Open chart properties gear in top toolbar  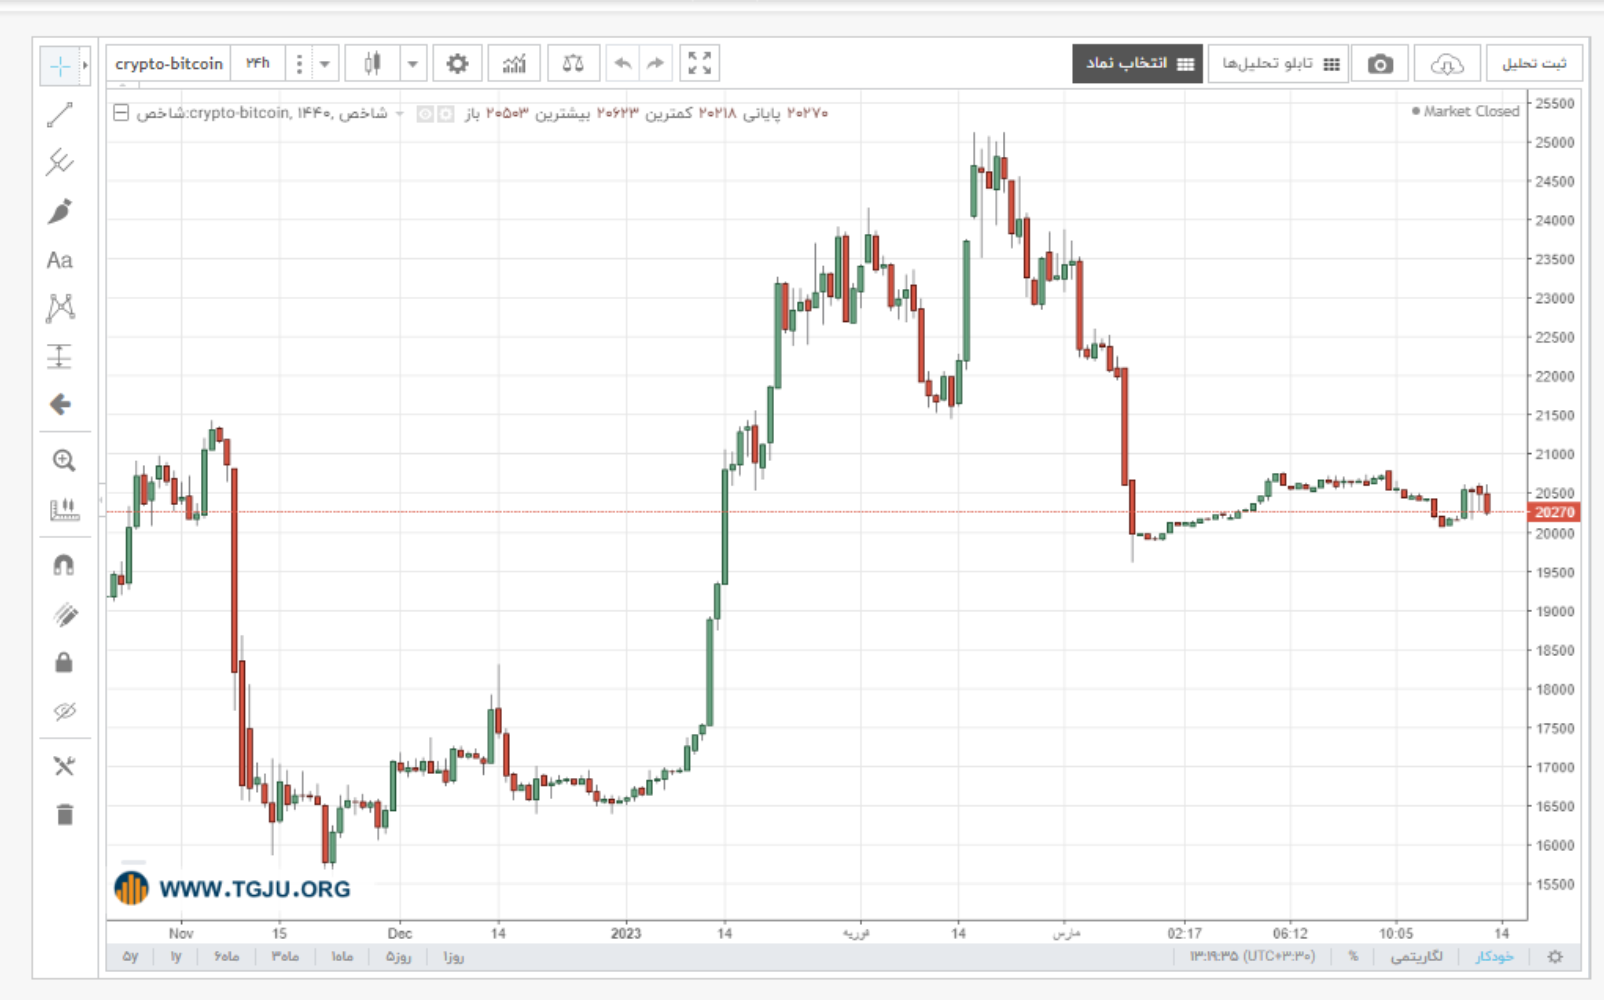point(457,64)
